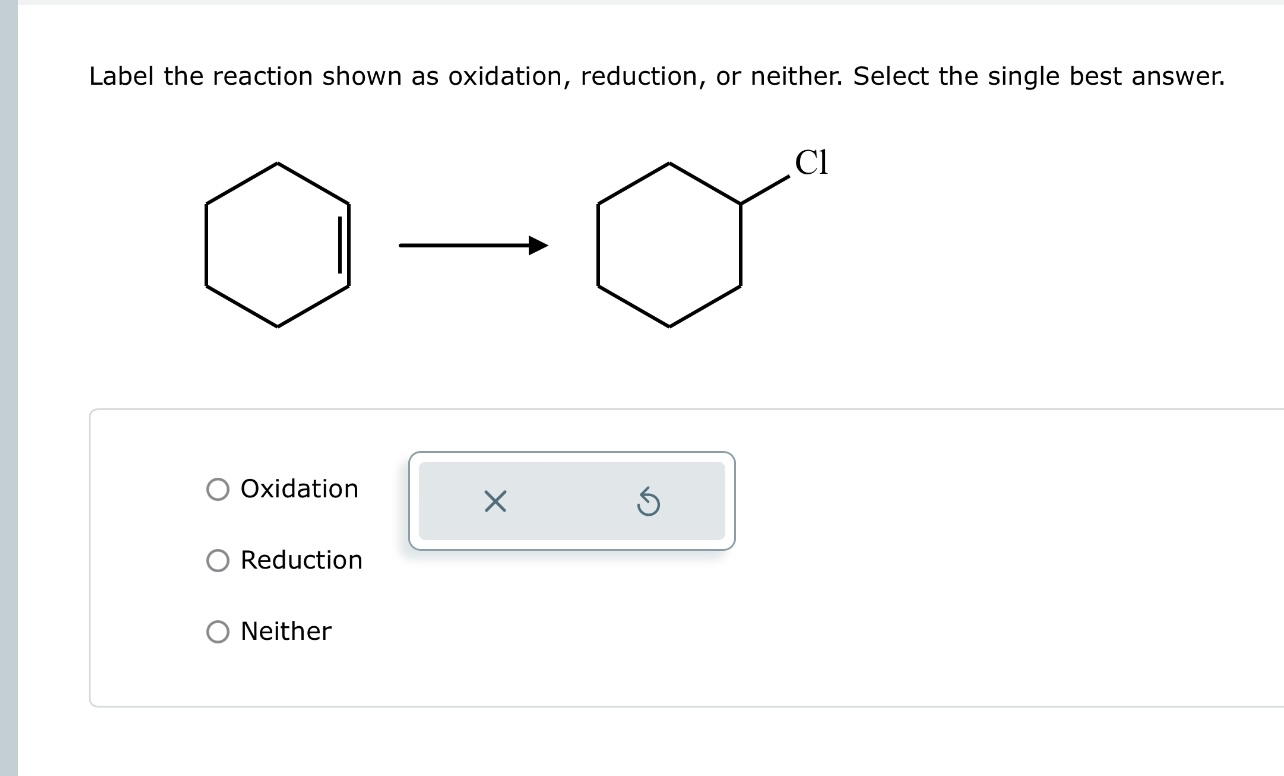This screenshot has width=1284, height=776.
Task: Click the phrase 'Select the single best answer'
Action: tap(1039, 76)
